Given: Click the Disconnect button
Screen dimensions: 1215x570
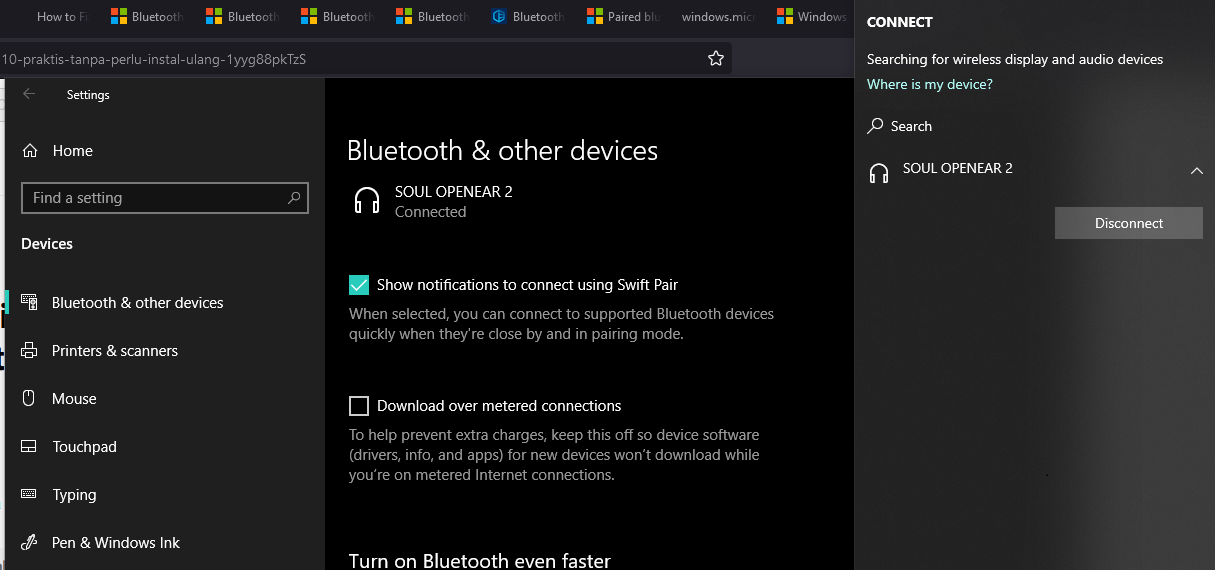Looking at the screenshot, I should click(x=1129, y=223).
